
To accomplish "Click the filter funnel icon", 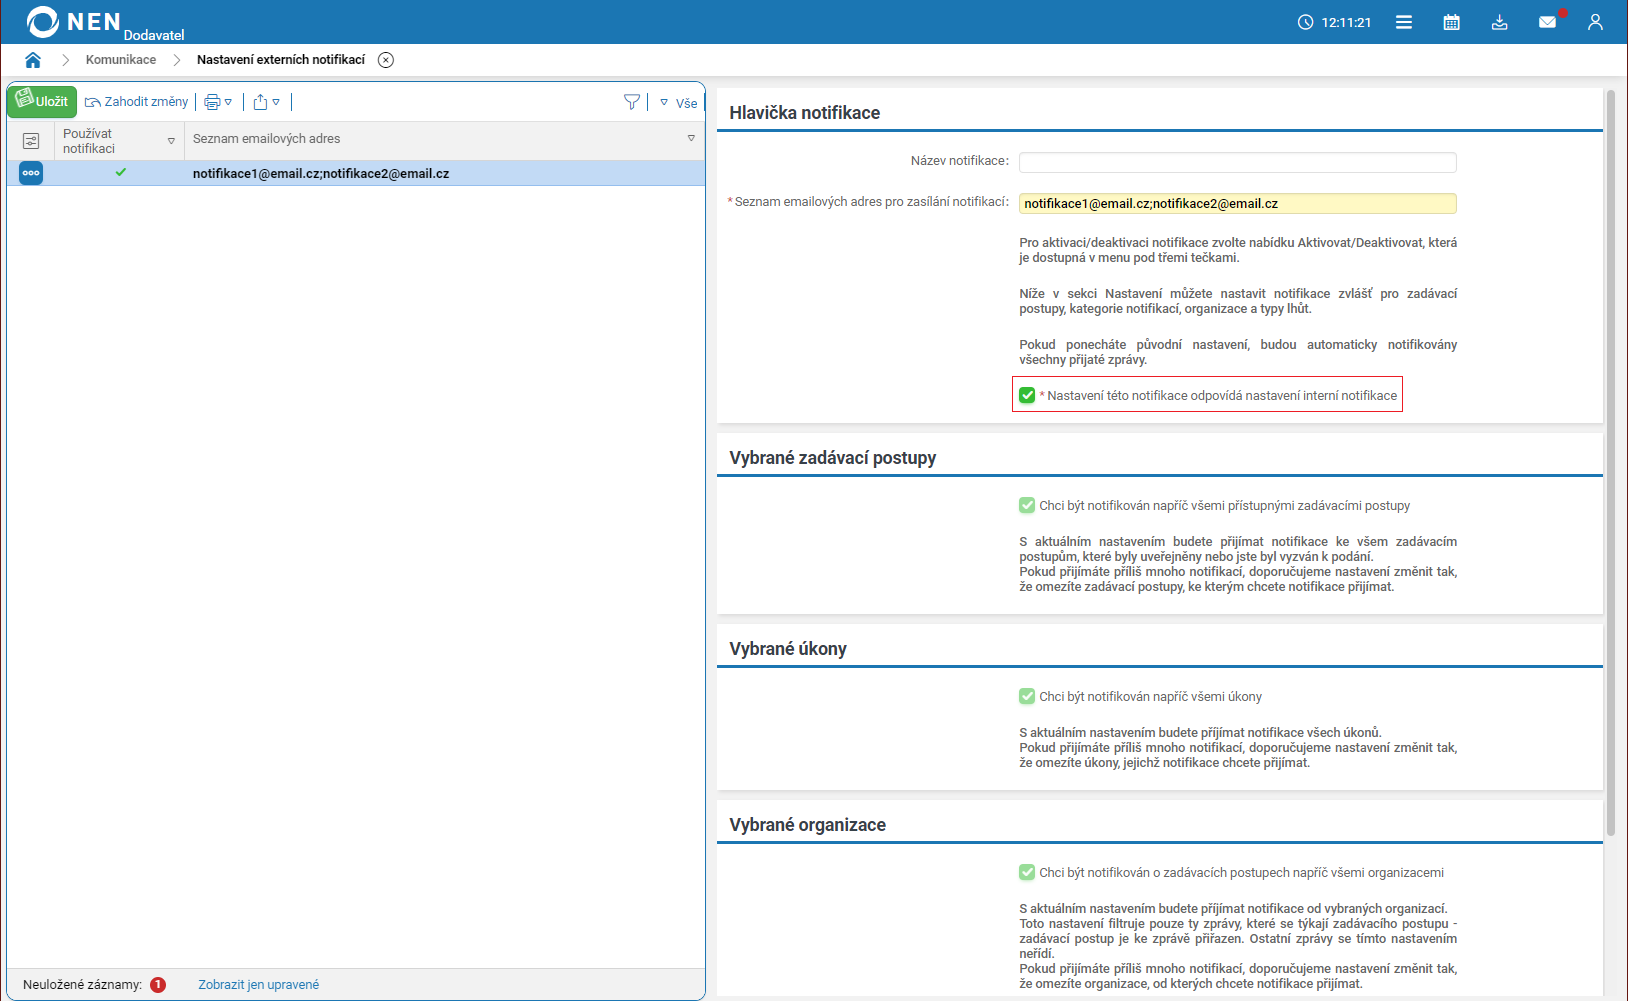I will point(631,102).
